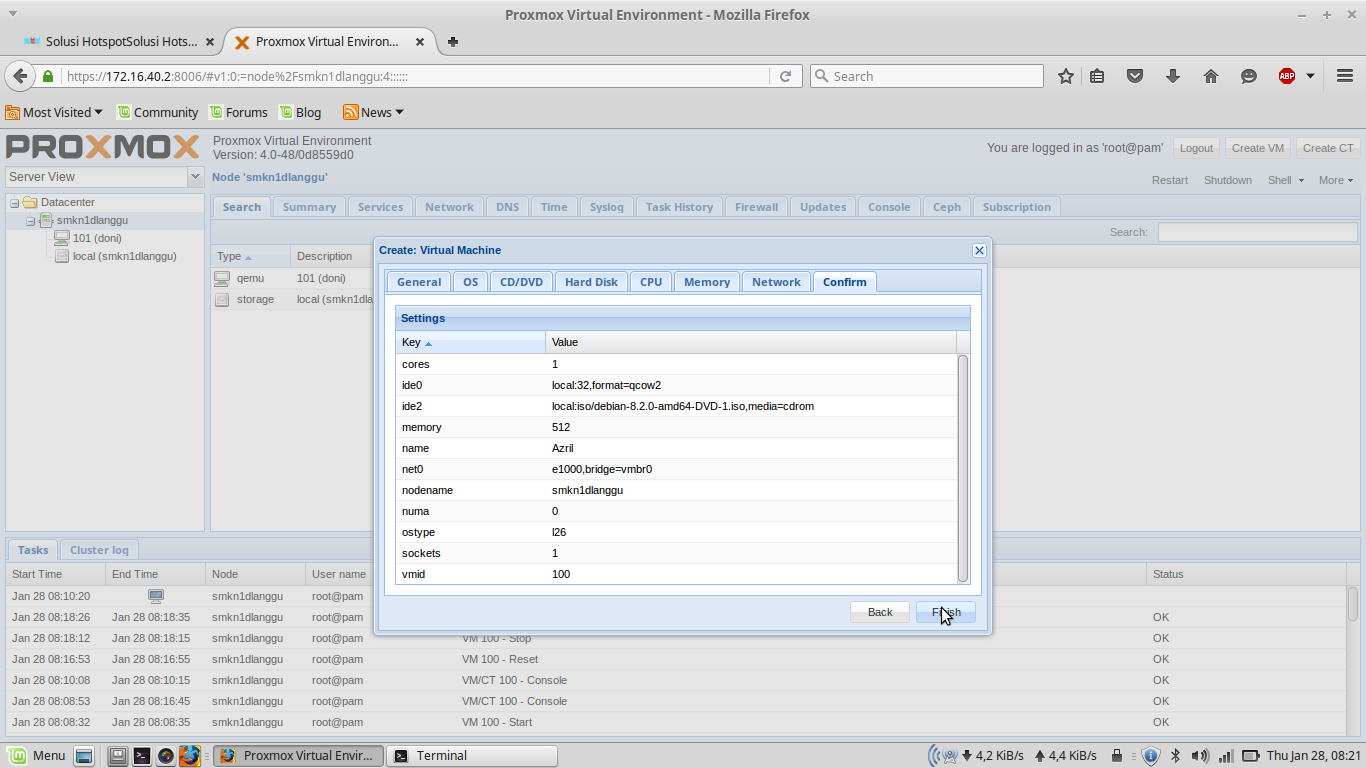Open the Adblock Plus dropdown arrow

point(1310,76)
